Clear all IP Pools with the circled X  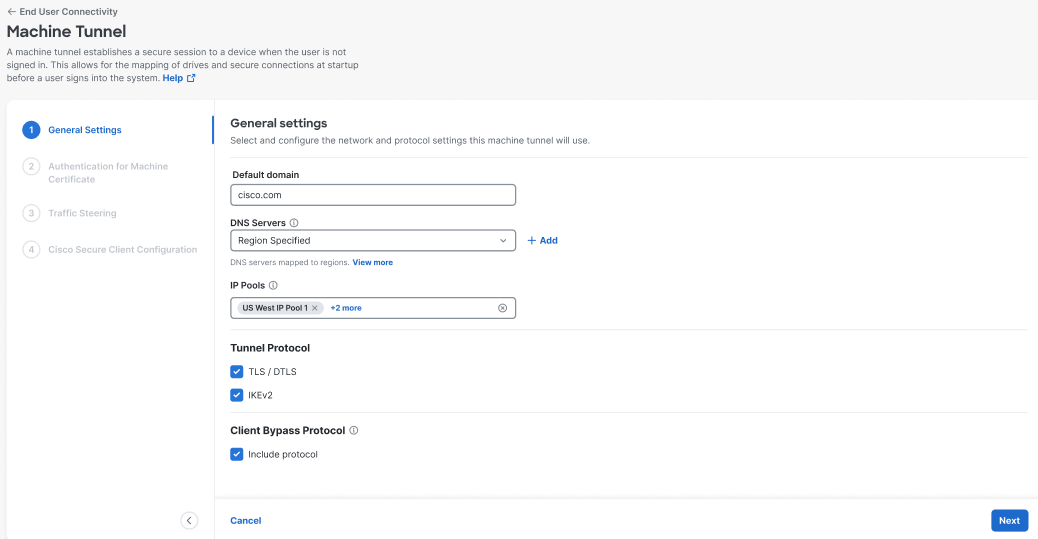502,308
